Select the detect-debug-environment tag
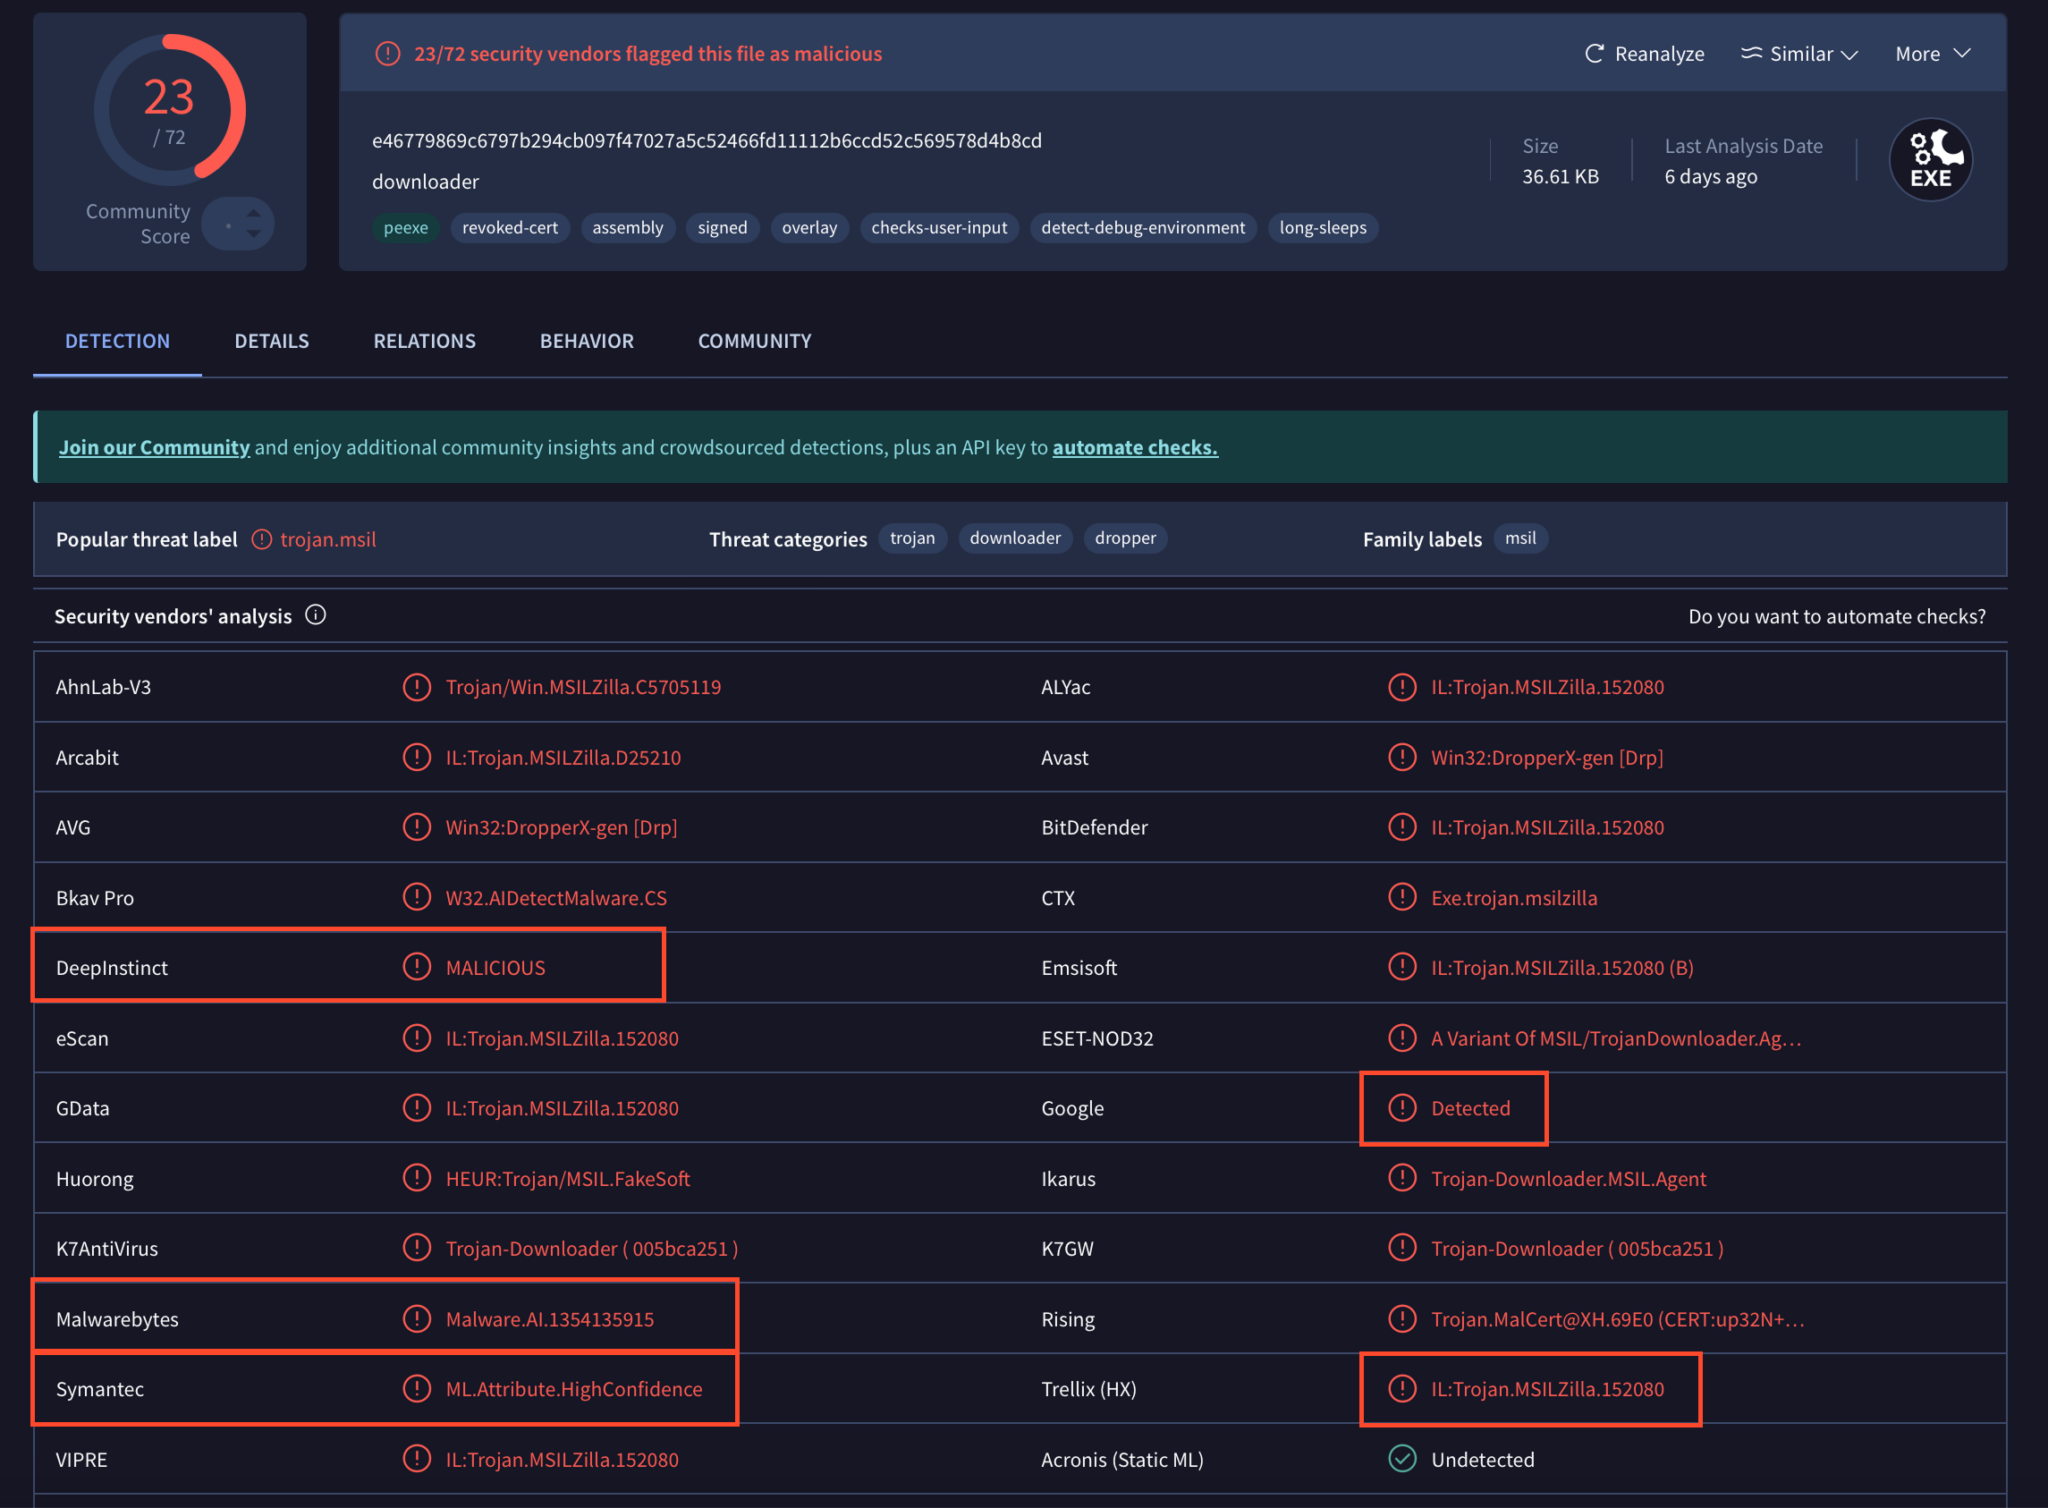The width and height of the screenshot is (2048, 1508). tap(1142, 228)
